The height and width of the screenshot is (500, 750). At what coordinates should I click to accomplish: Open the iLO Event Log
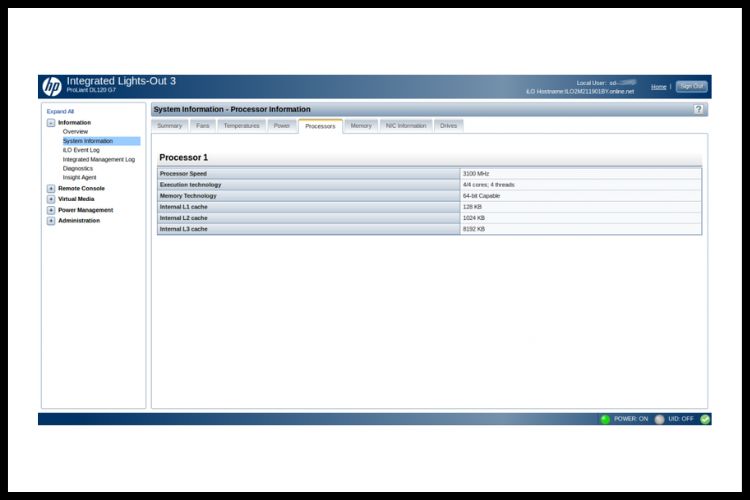coord(81,150)
